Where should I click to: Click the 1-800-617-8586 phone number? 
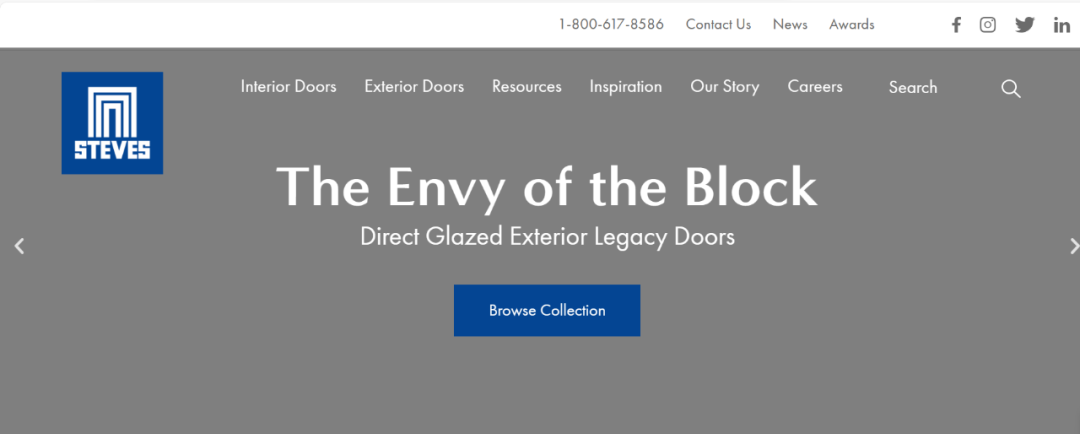[x=611, y=25]
